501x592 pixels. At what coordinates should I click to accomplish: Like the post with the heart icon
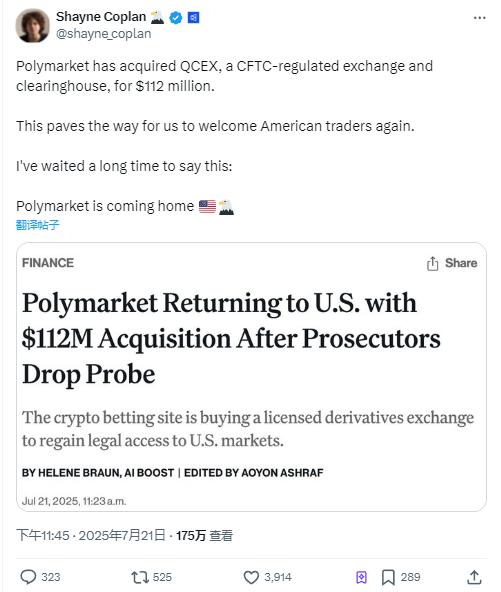click(x=251, y=578)
